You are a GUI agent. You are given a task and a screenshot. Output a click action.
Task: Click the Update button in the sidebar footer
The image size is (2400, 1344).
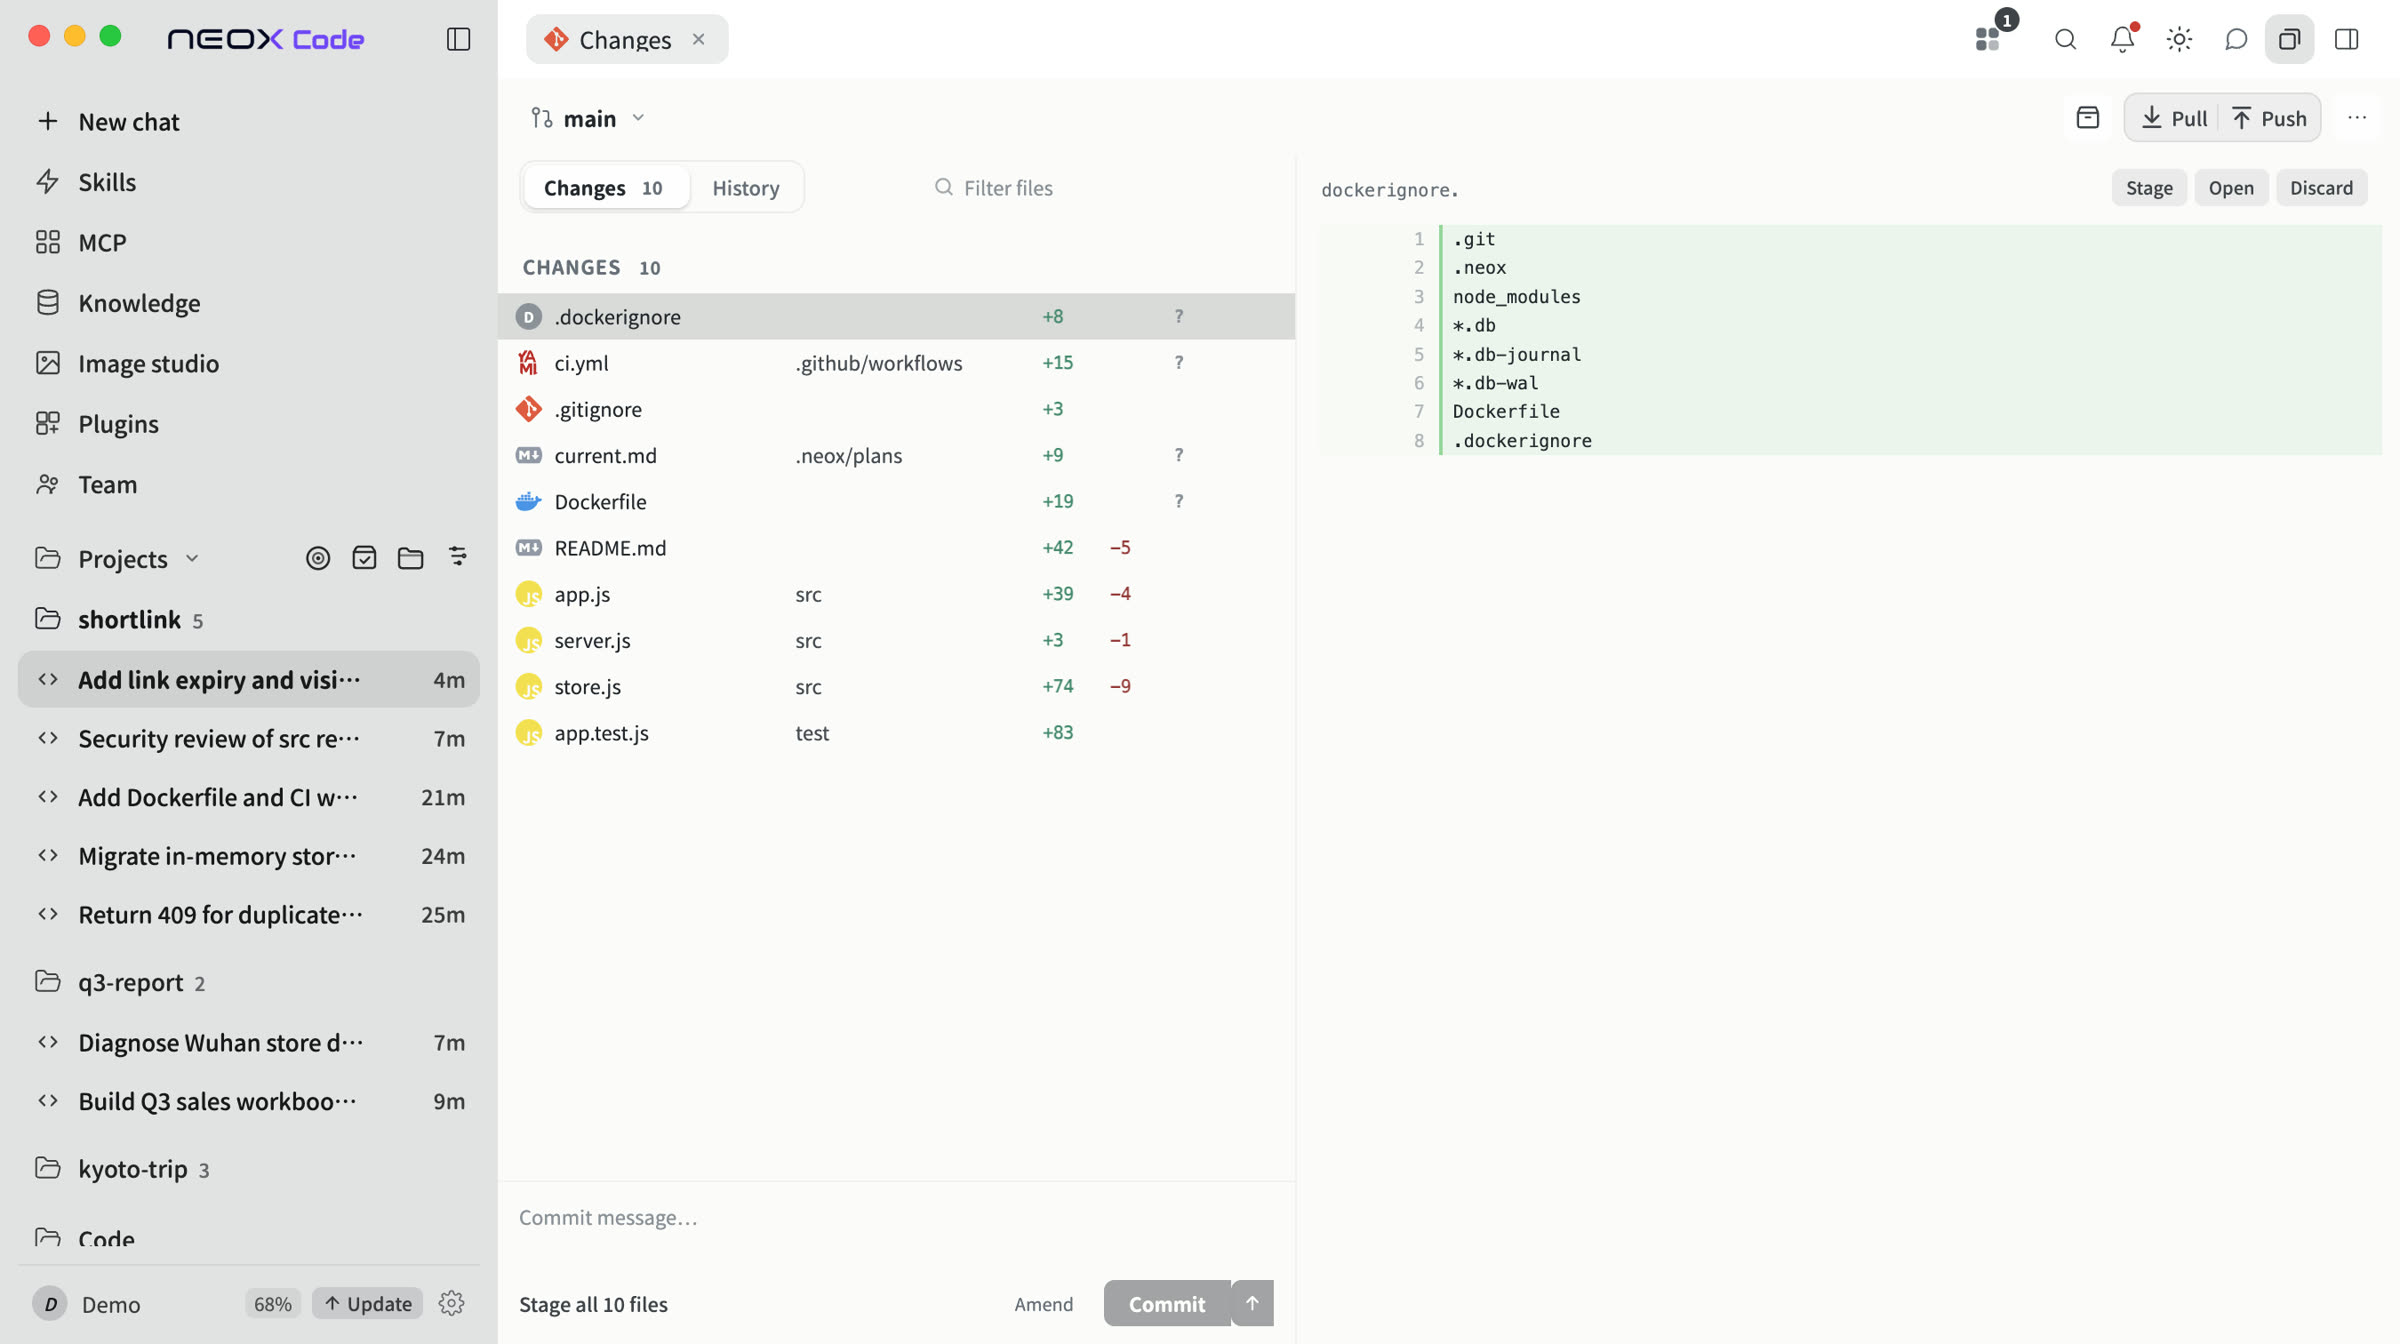click(x=368, y=1303)
